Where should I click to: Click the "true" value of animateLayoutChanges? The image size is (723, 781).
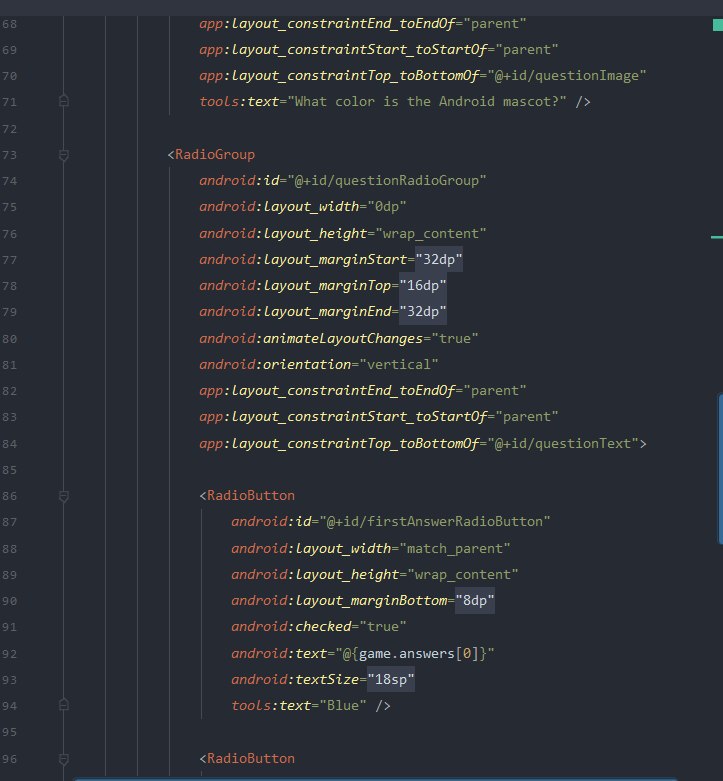(x=455, y=338)
